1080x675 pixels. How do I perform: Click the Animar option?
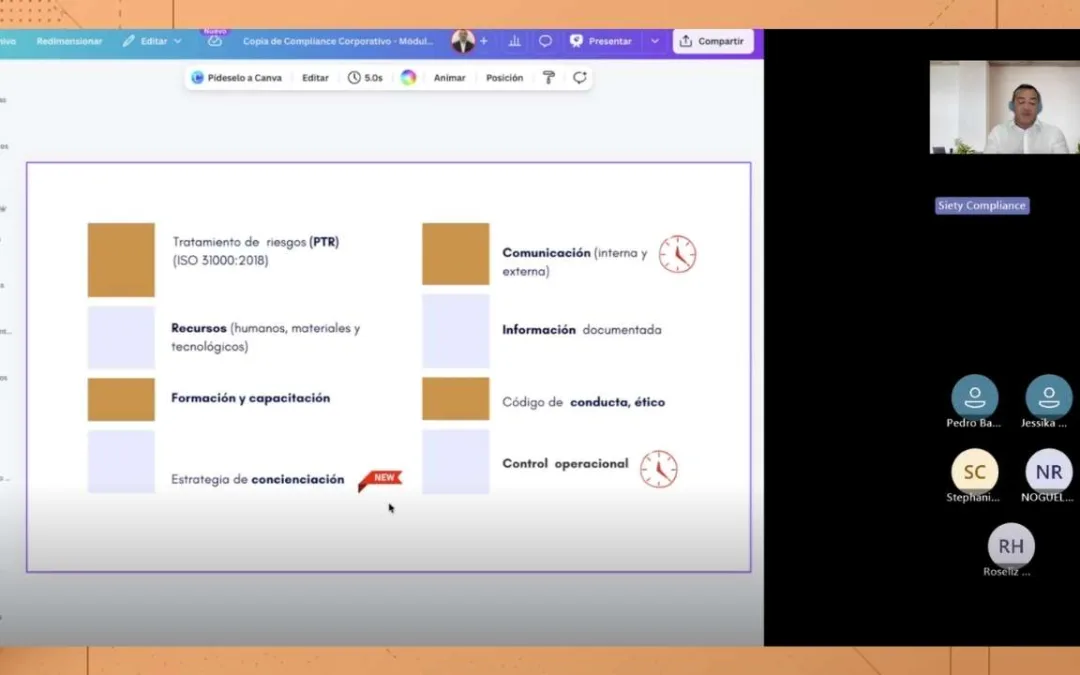click(450, 78)
